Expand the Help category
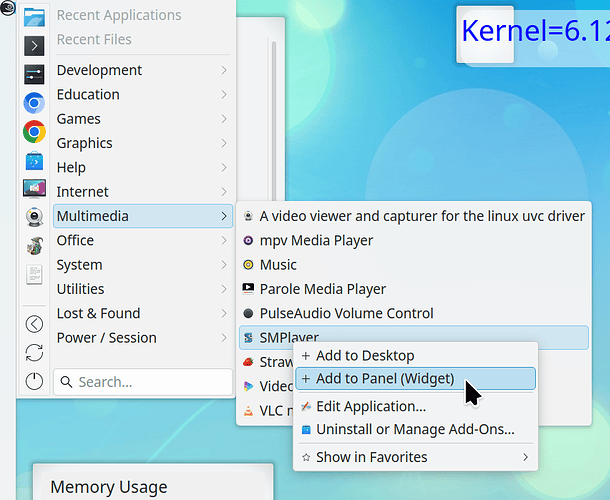Viewport: 610px width, 500px height. (143, 167)
